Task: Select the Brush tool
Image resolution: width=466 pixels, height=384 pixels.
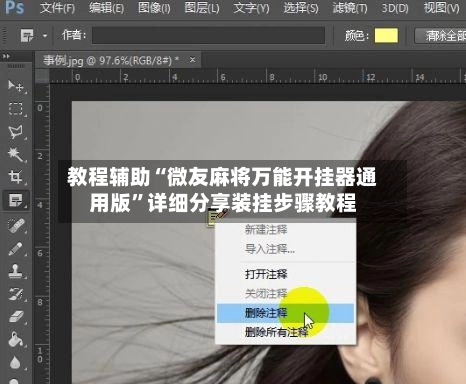Action: tap(16, 249)
